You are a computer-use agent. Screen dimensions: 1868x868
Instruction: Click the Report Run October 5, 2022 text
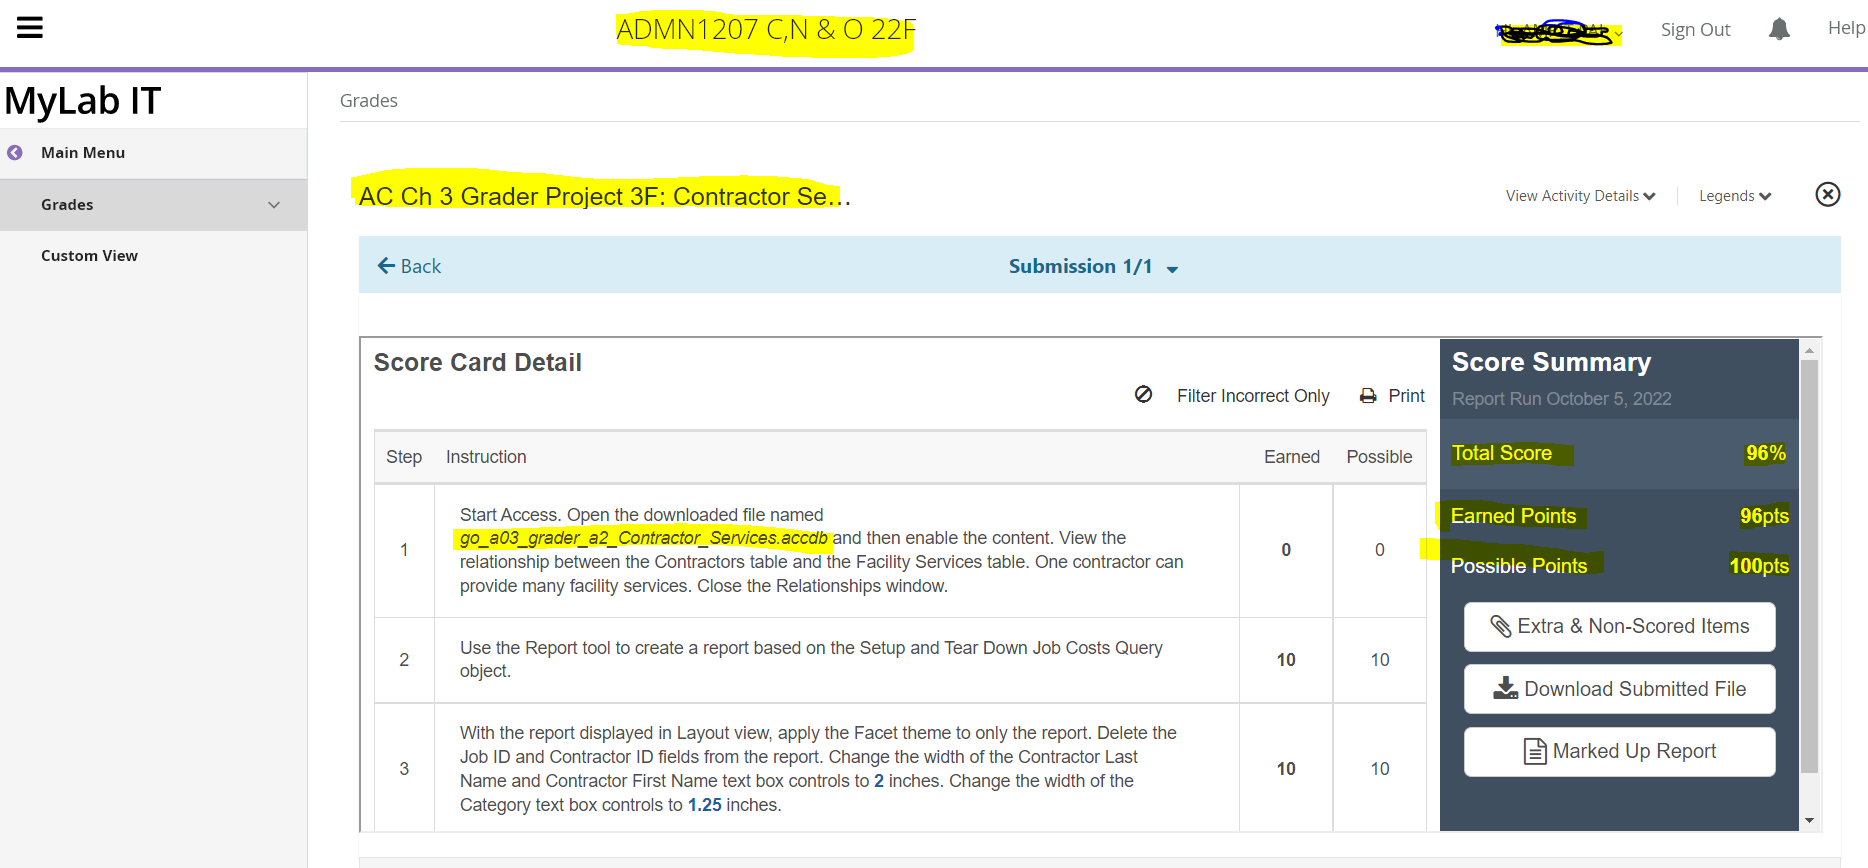coord(1562,399)
